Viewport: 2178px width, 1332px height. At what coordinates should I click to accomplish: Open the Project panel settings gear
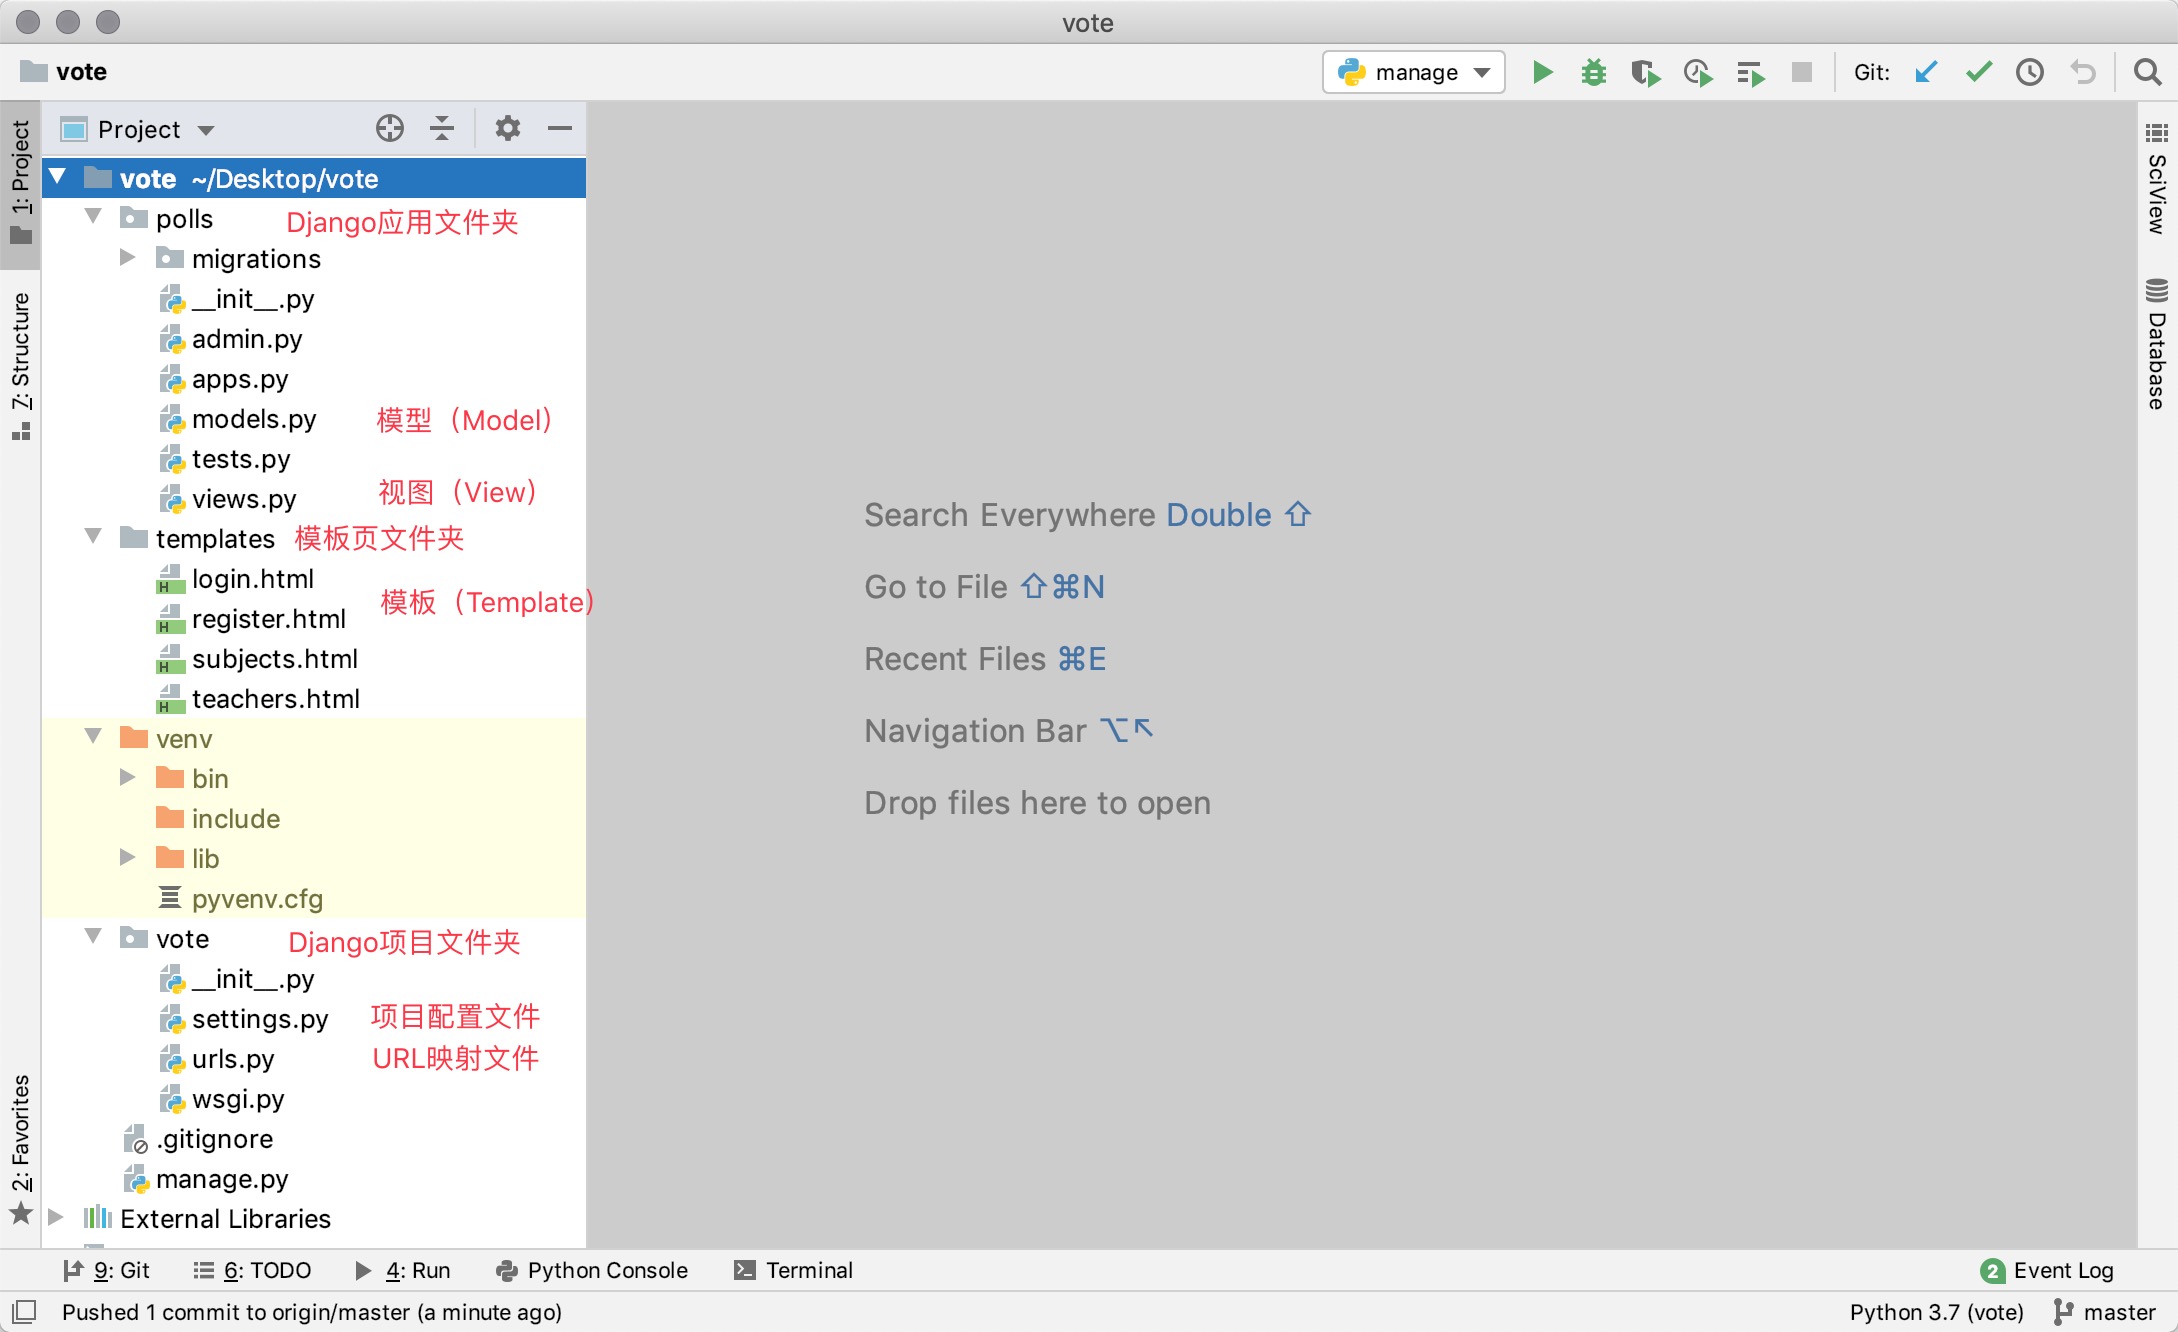507,128
